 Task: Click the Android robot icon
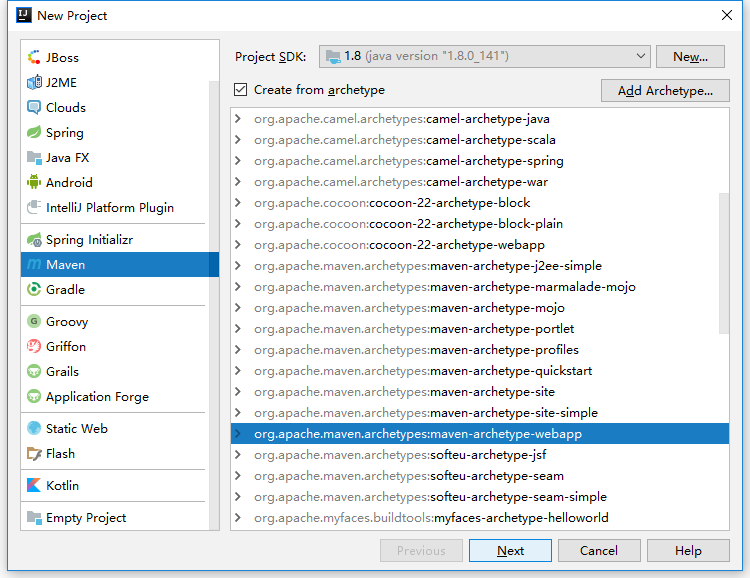pos(35,183)
